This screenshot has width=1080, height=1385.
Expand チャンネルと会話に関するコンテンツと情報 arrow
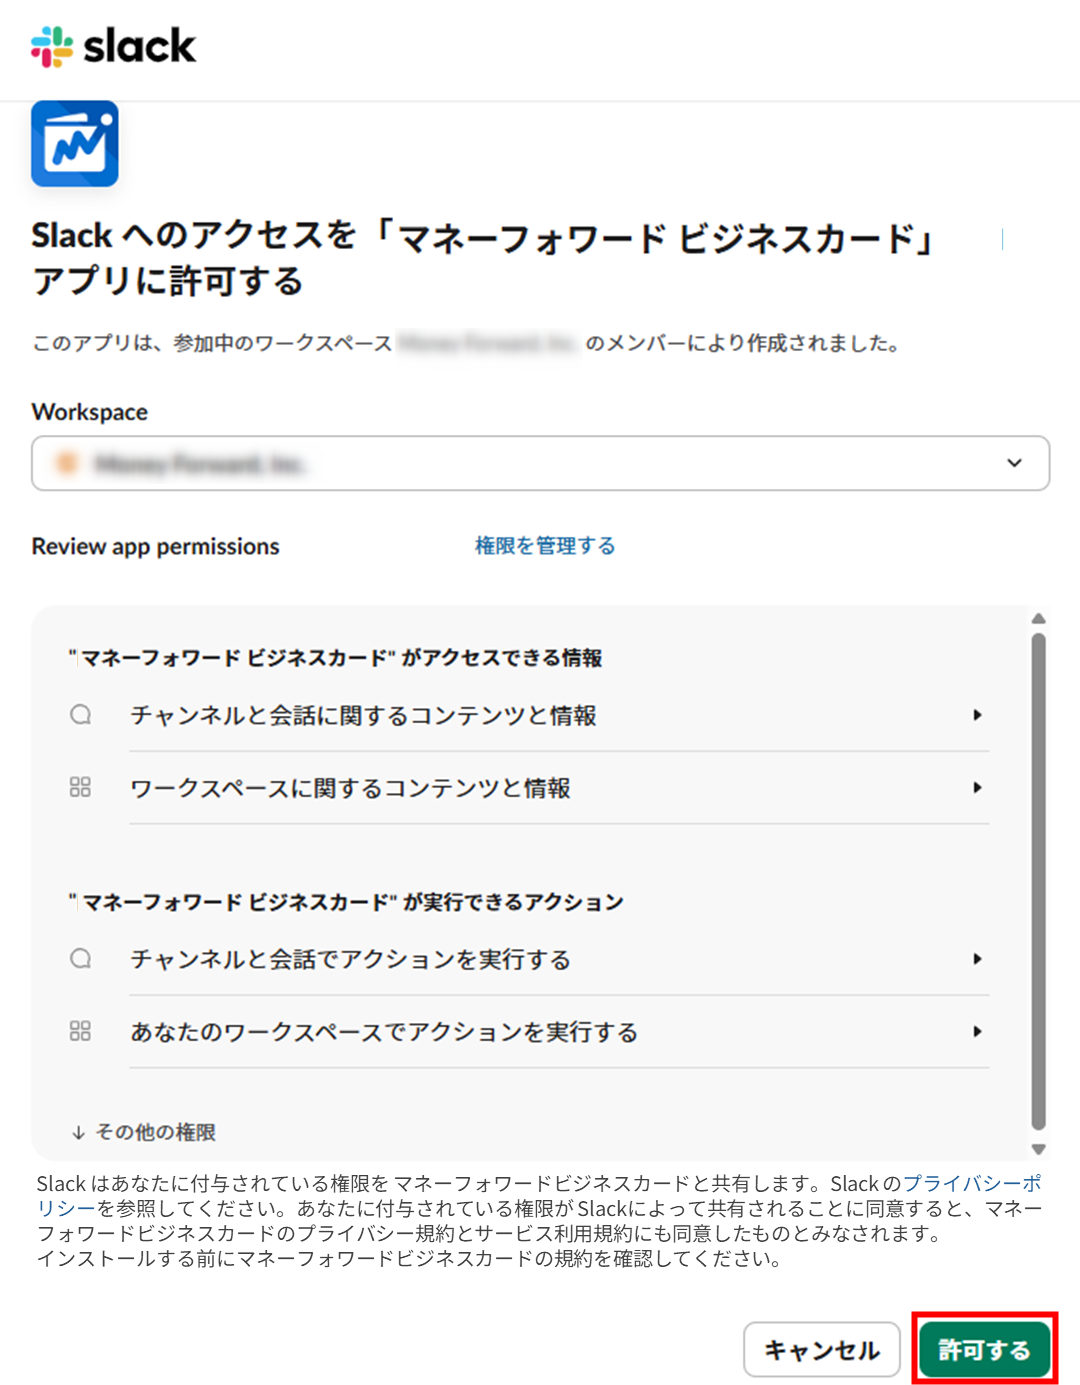pos(977,715)
